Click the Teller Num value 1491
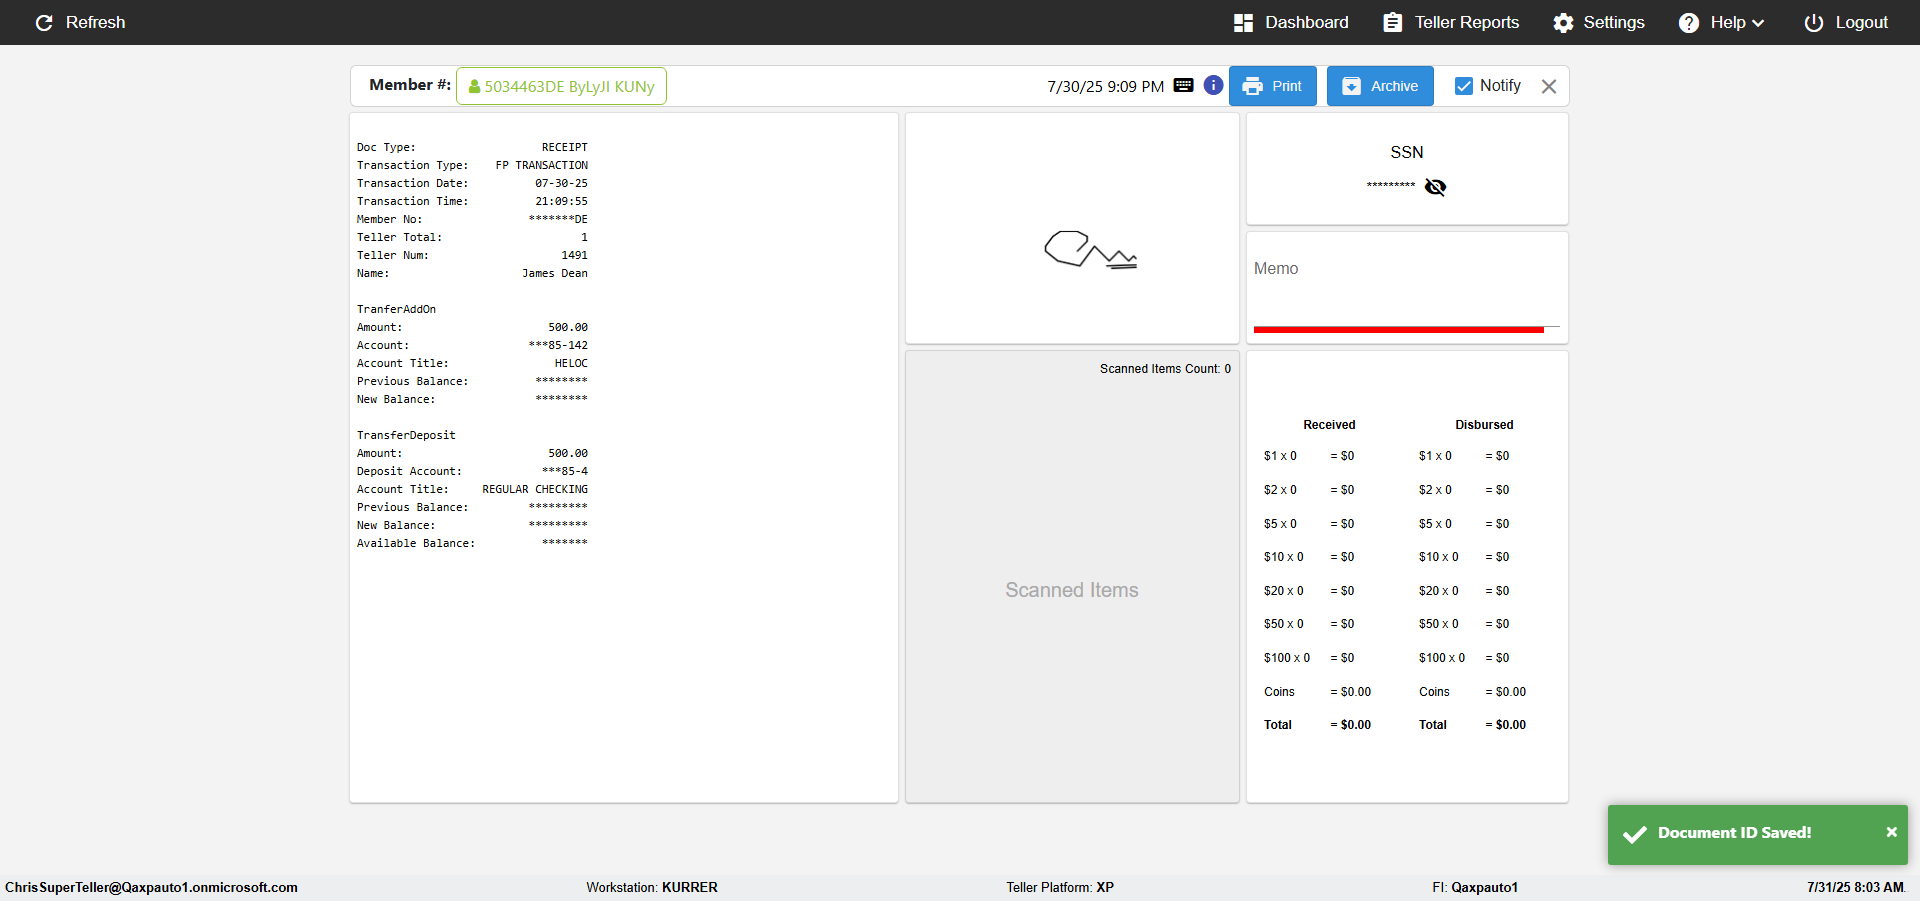1920x901 pixels. [x=574, y=255]
